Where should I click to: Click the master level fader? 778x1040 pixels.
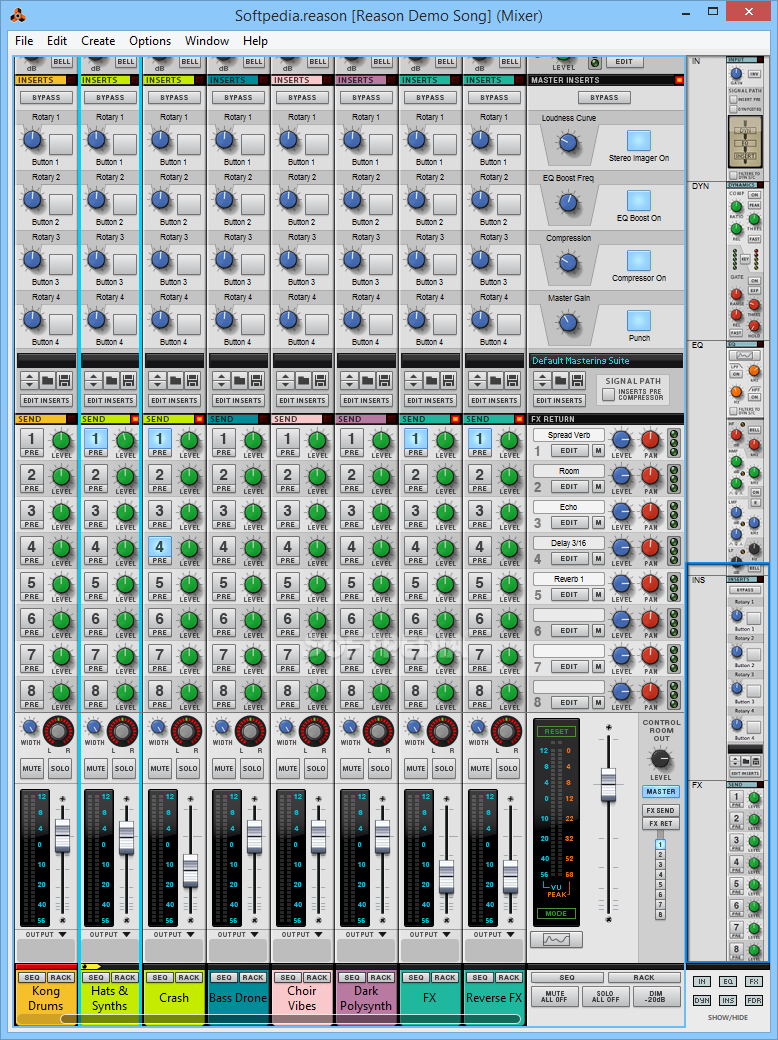(x=608, y=784)
